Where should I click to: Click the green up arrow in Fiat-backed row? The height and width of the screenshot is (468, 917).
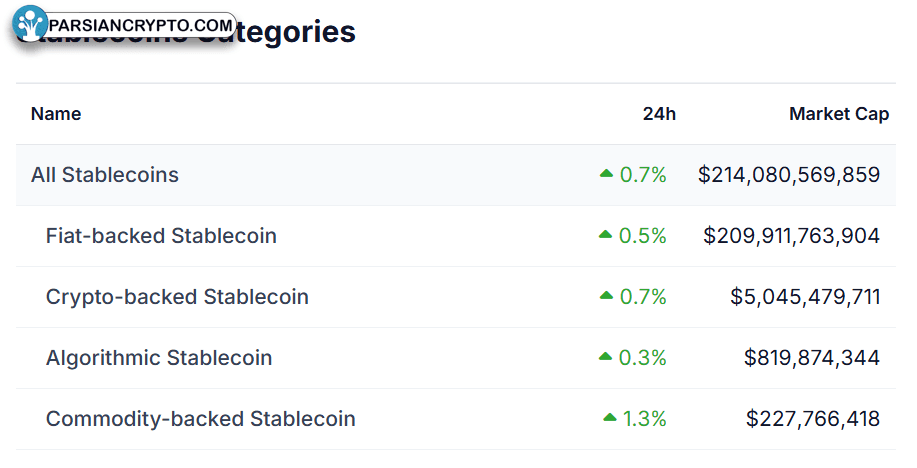pos(605,235)
